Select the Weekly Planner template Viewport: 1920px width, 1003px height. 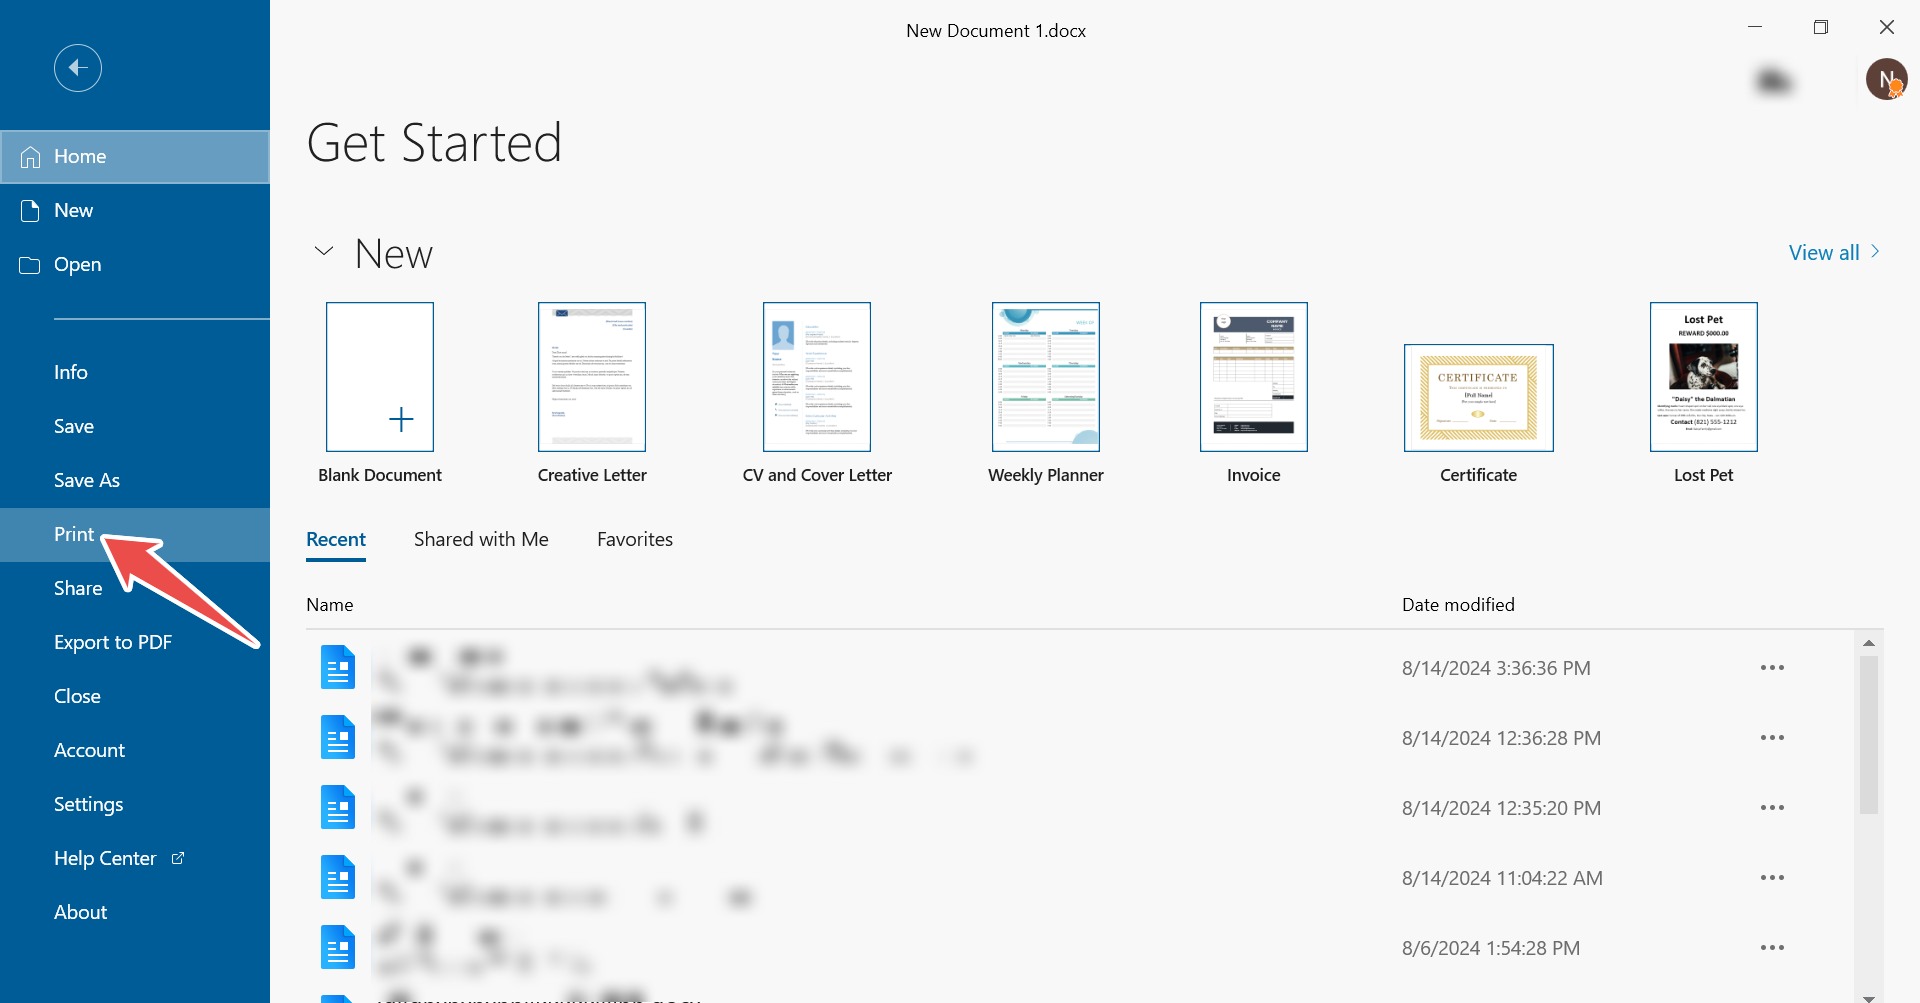[1045, 377]
